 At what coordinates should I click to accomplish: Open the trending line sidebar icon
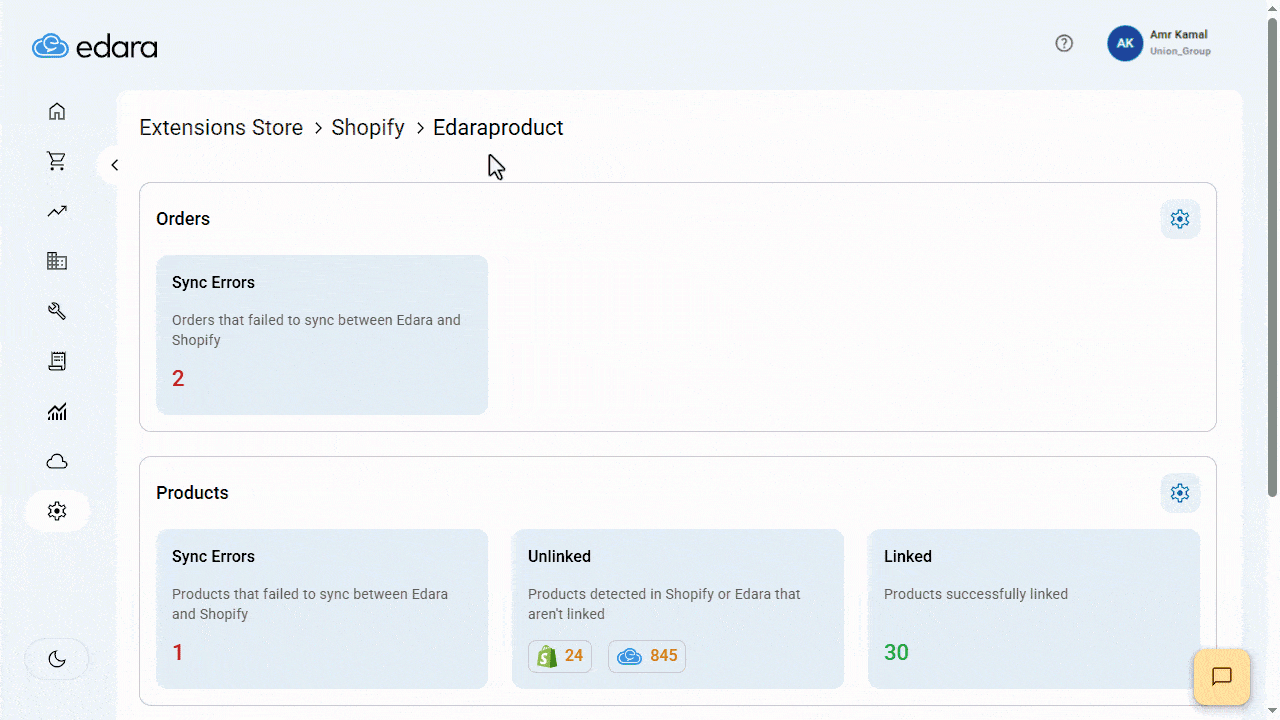(x=57, y=211)
